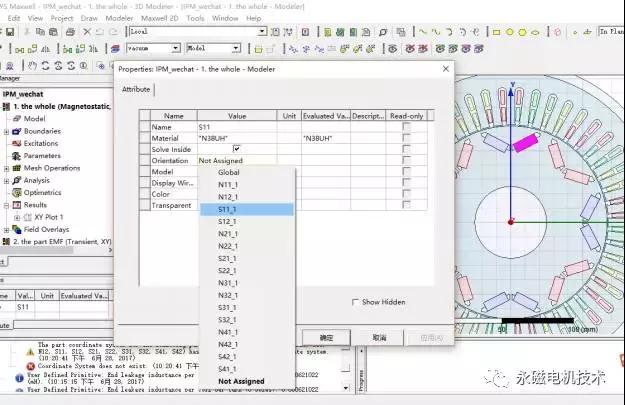Screen dimensions: 625x405
Task: Select the Draw ellipse tool
Action: [x=535, y=32]
